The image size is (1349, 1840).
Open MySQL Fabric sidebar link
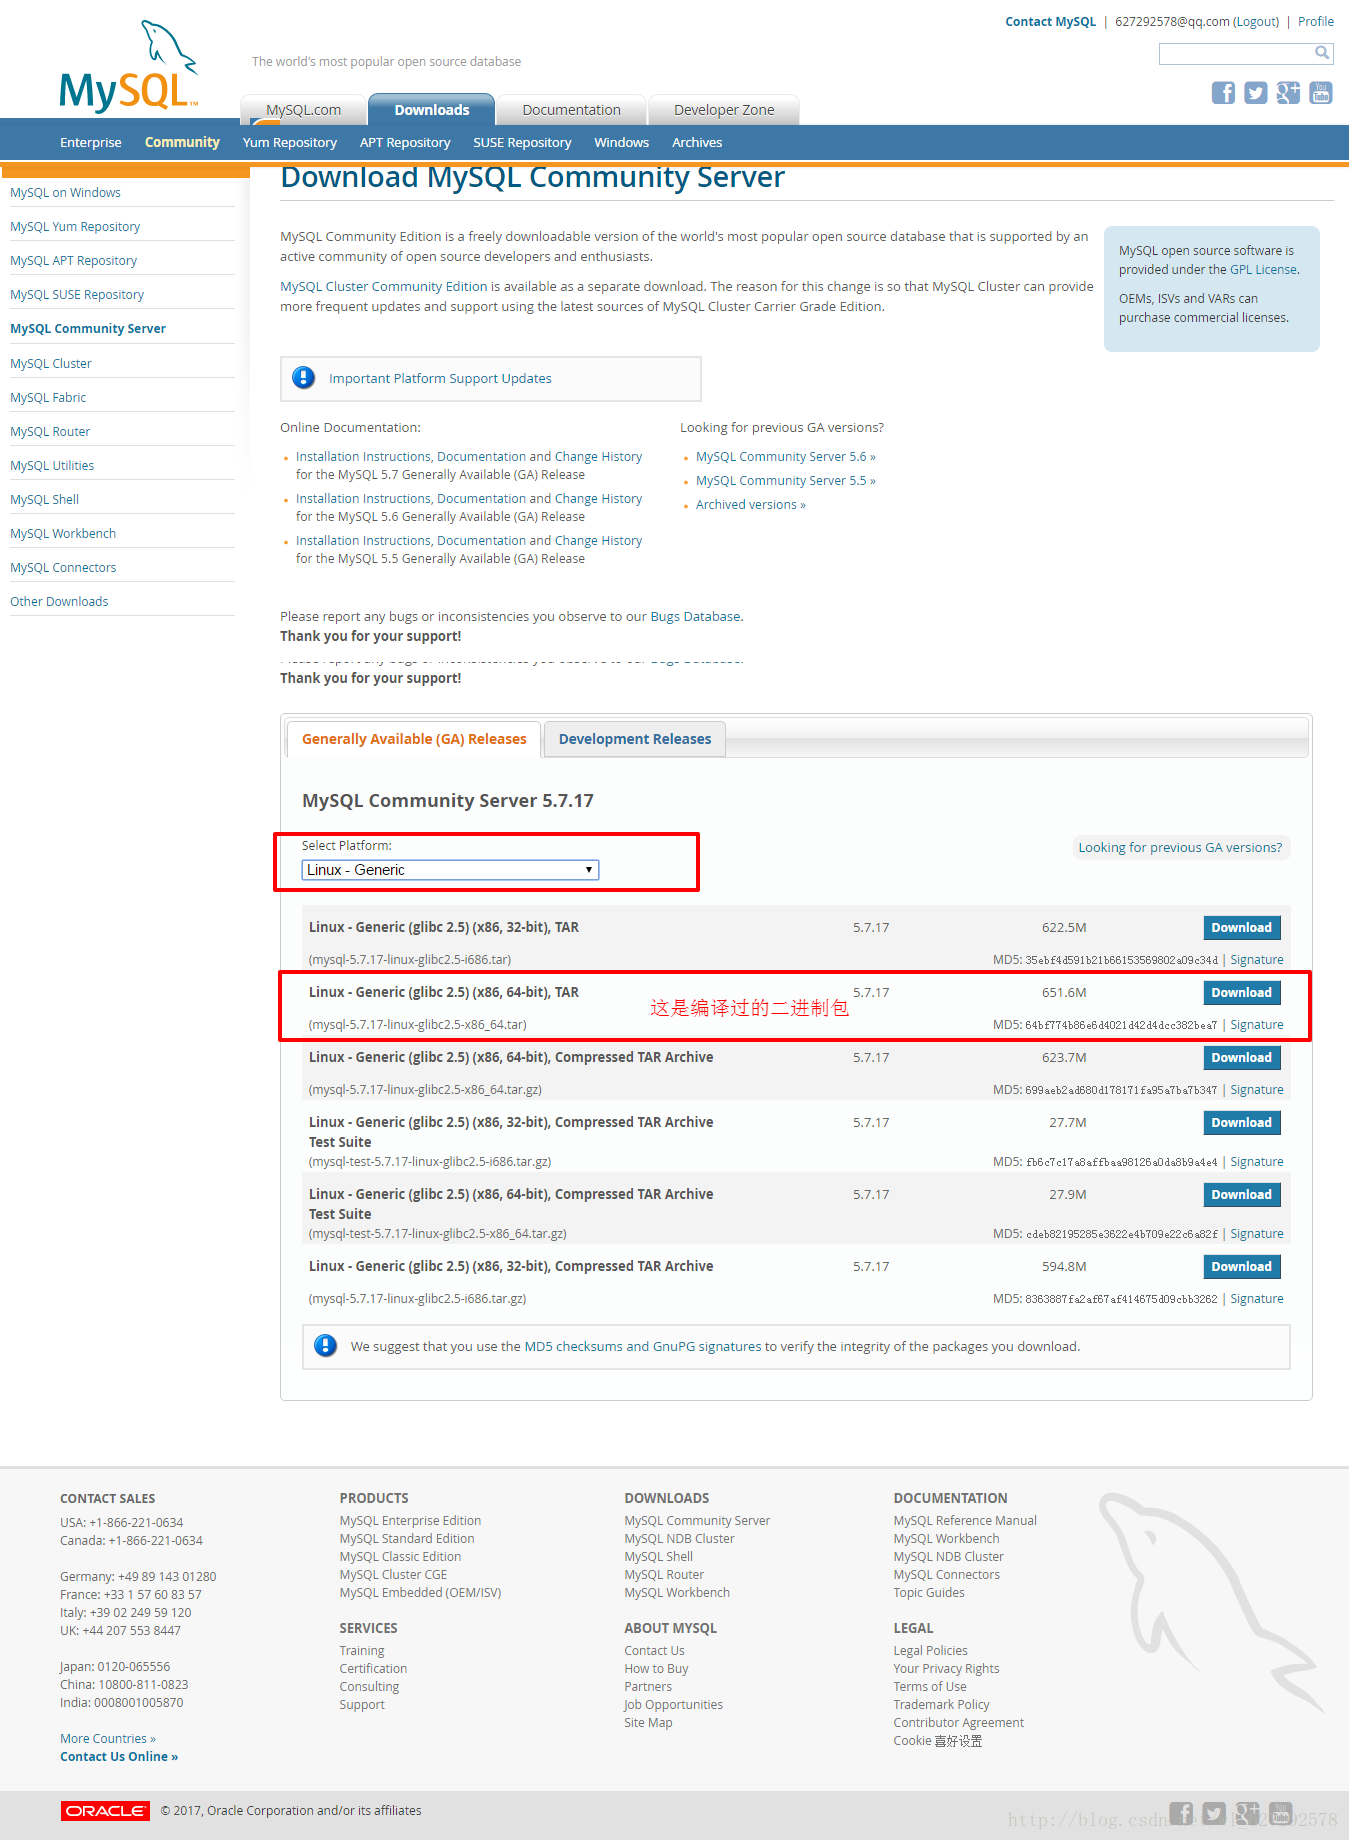[48, 398]
